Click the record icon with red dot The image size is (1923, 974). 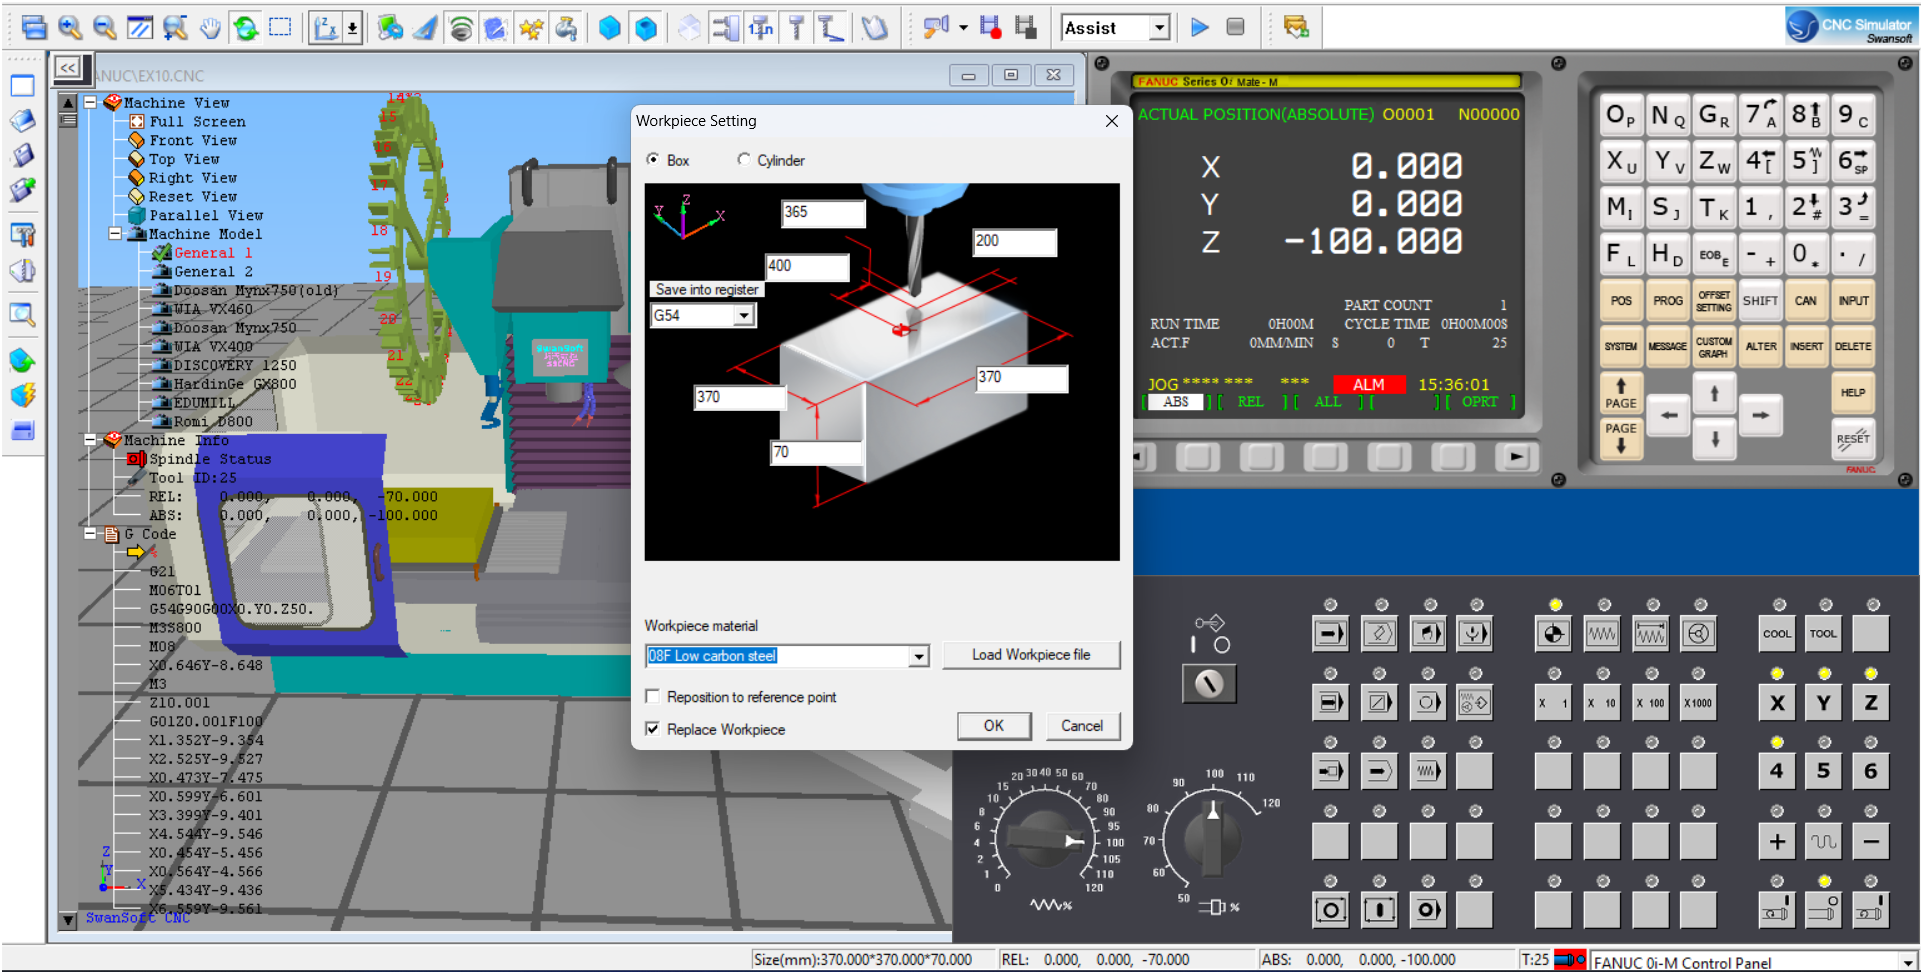tap(990, 28)
